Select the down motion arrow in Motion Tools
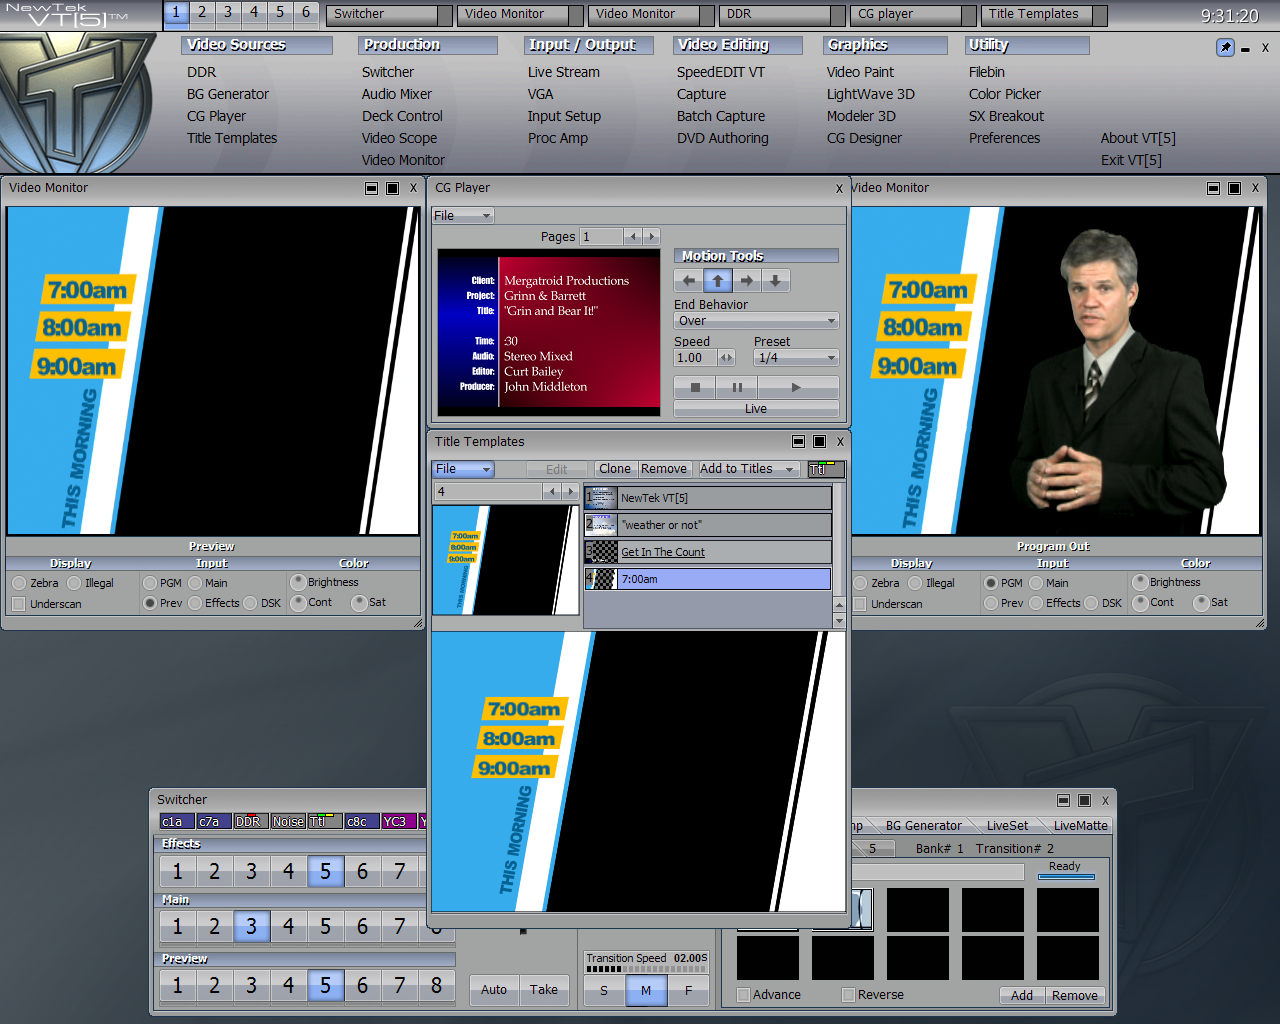Screen dimensions: 1280x1024 click(775, 281)
